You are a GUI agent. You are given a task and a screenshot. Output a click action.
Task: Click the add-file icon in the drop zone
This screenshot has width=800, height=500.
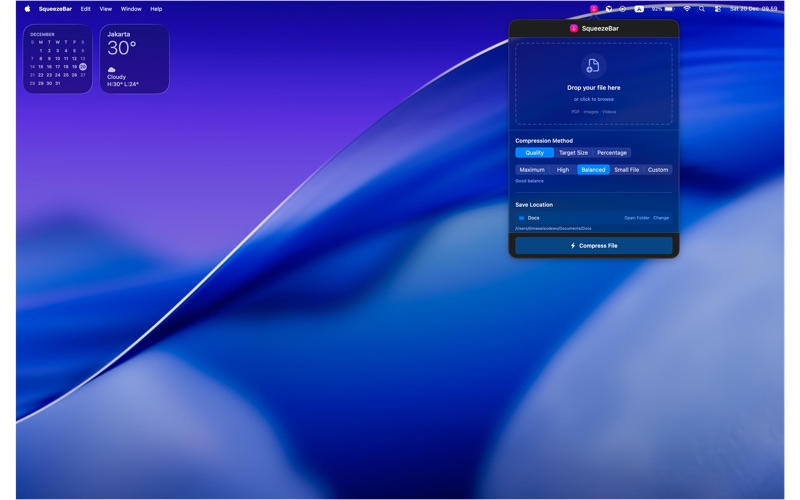pos(593,65)
